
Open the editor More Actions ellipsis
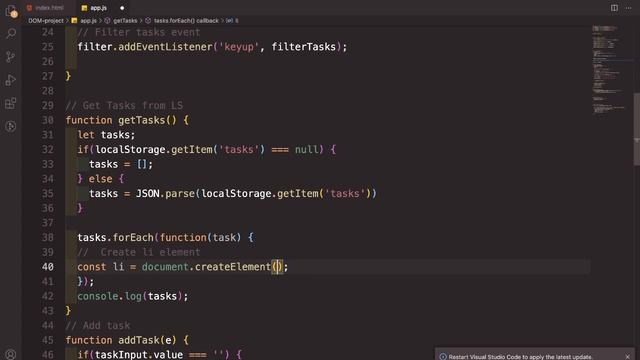(x=629, y=8)
